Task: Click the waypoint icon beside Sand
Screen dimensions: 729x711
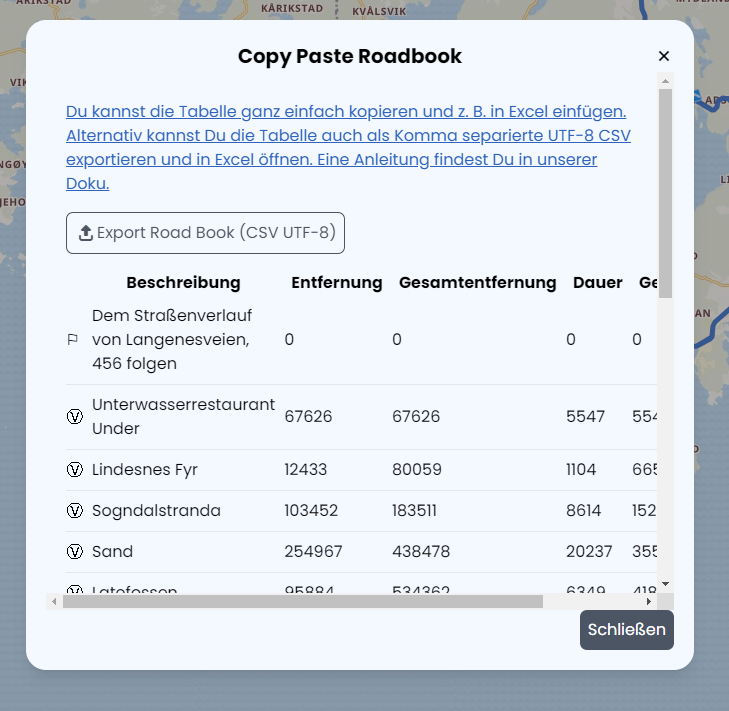Action: coord(74,552)
